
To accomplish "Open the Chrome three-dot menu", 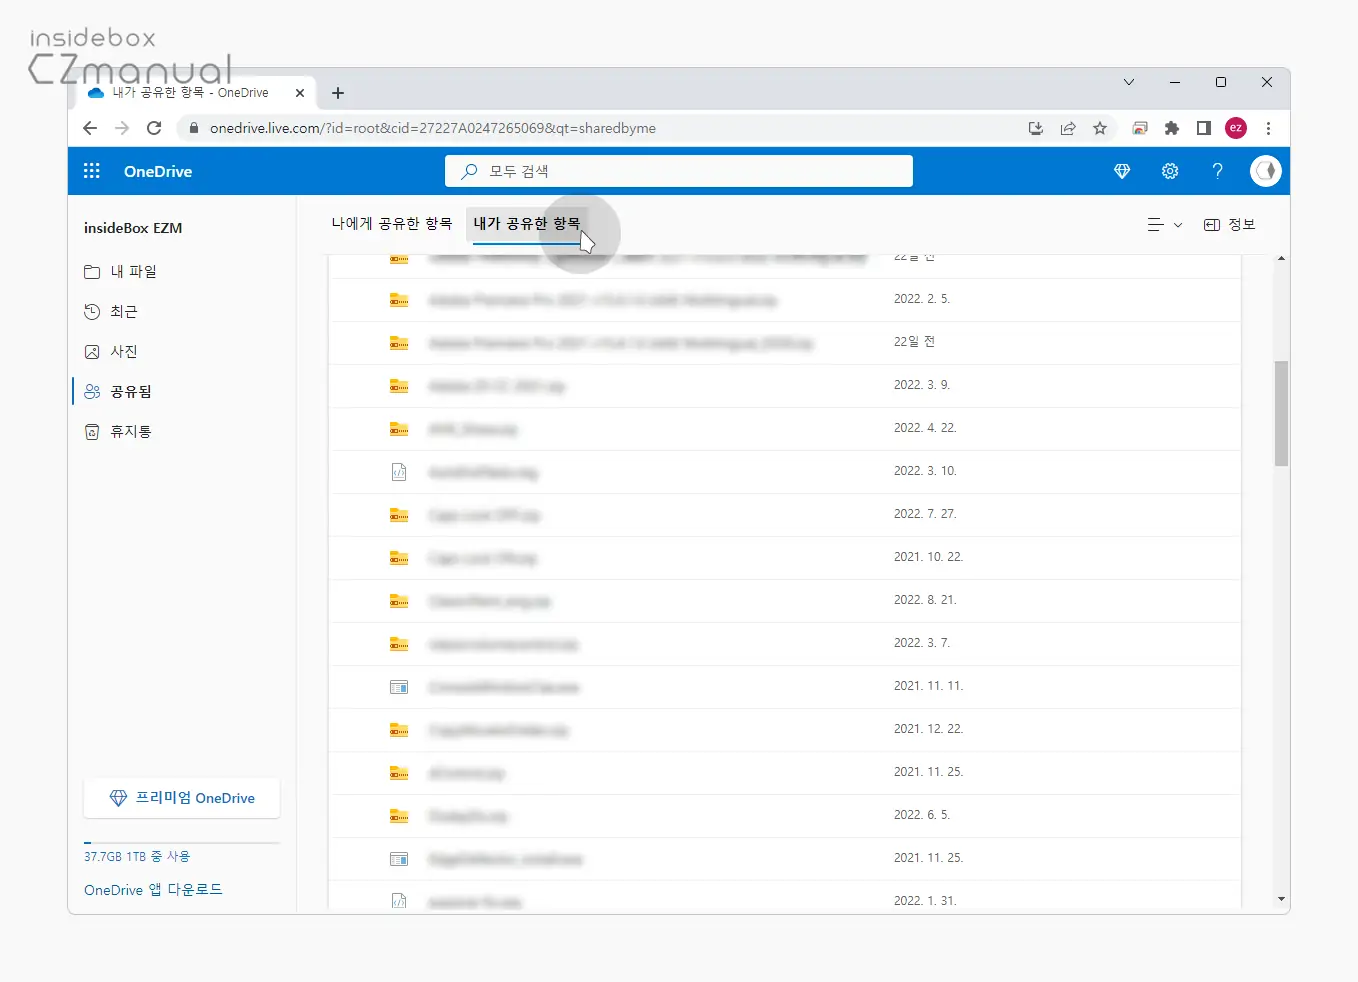I will click(x=1268, y=128).
